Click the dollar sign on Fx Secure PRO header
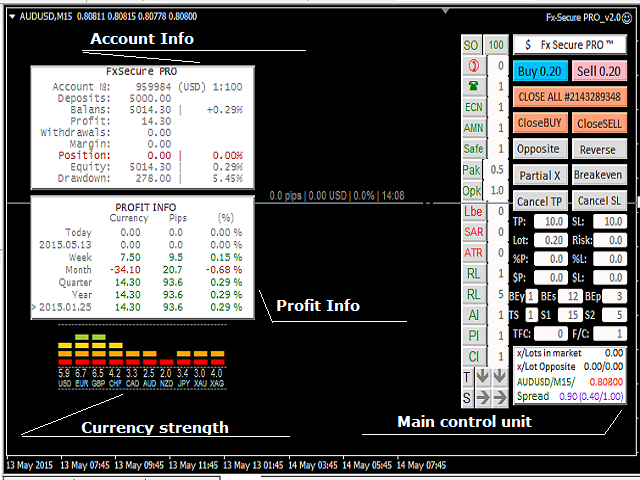This screenshot has height=480, width=640. pyautogui.click(x=527, y=45)
